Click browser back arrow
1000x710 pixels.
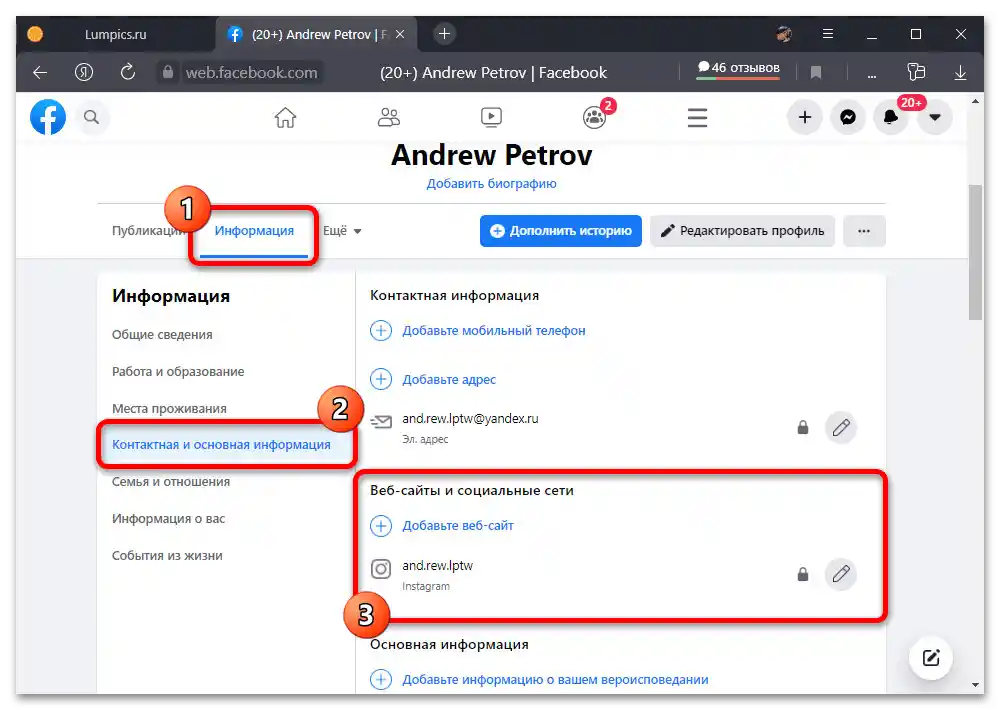[40, 73]
